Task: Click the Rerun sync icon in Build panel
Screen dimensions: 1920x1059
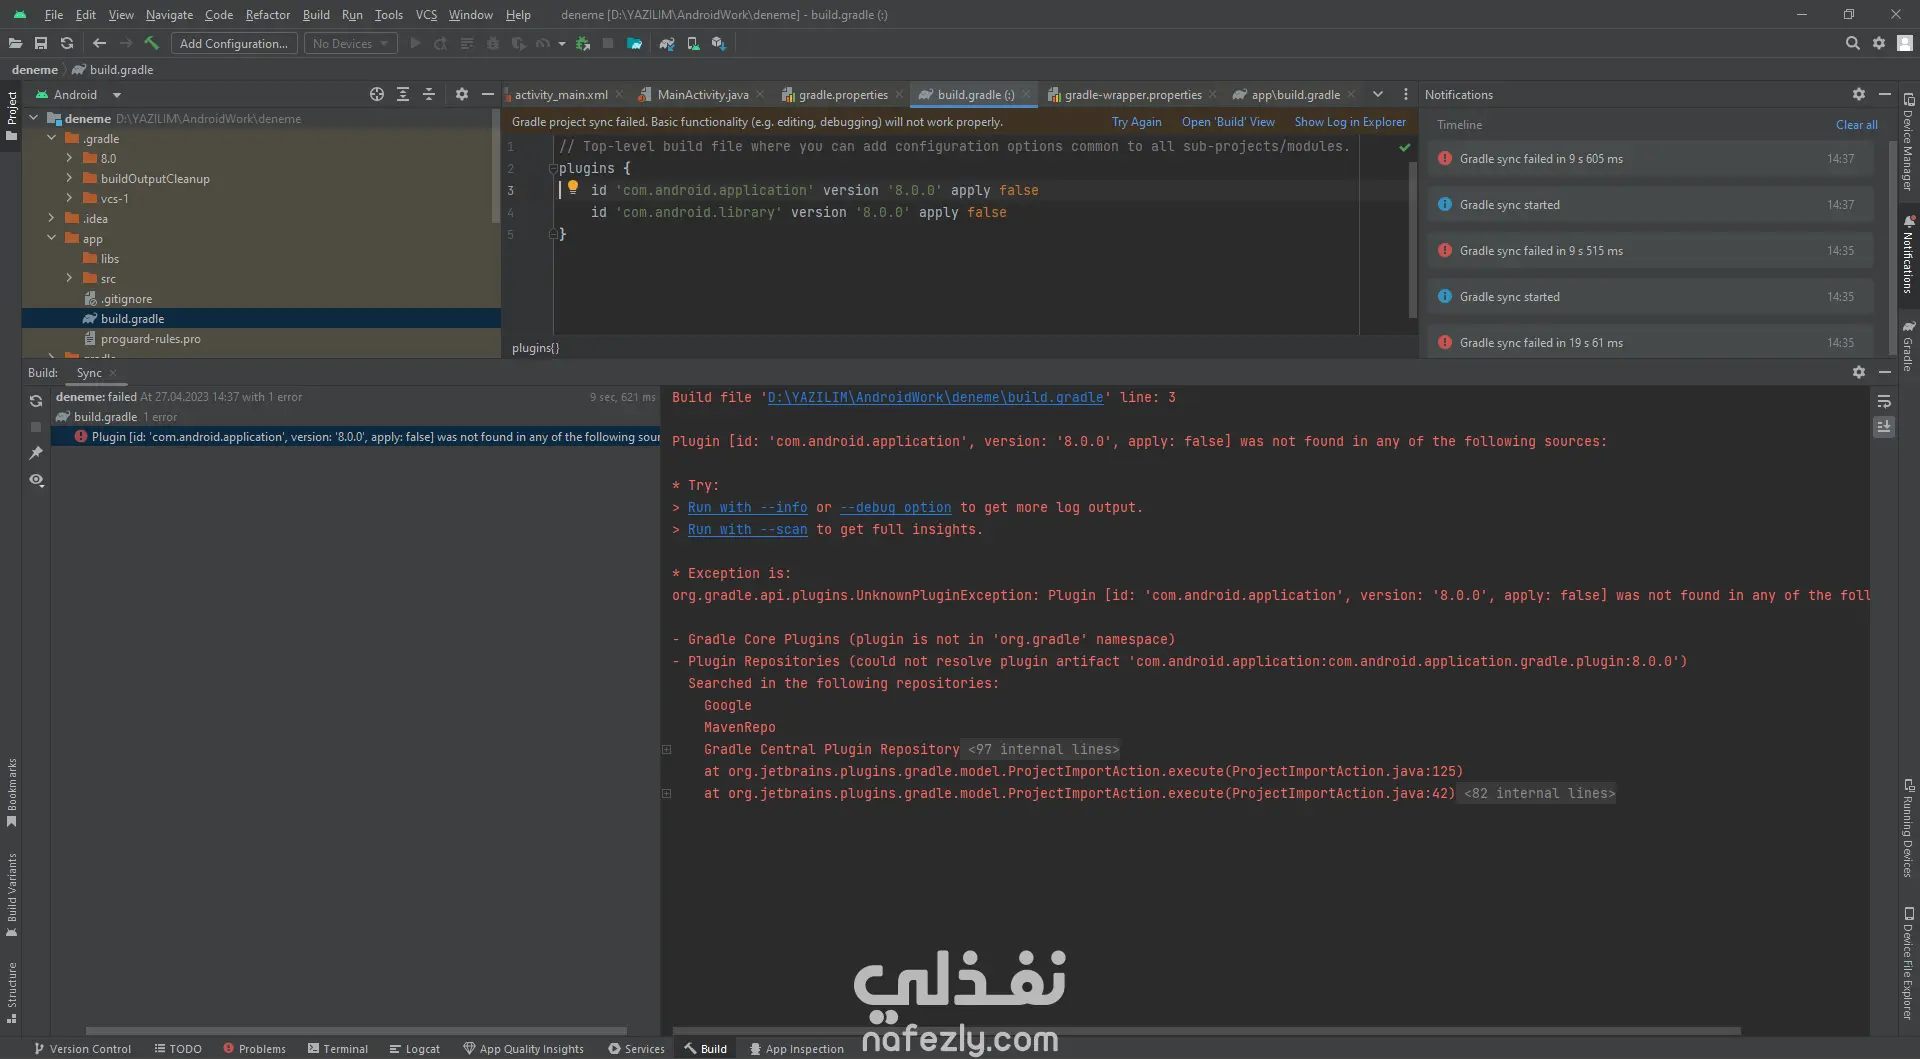Action: 36,401
